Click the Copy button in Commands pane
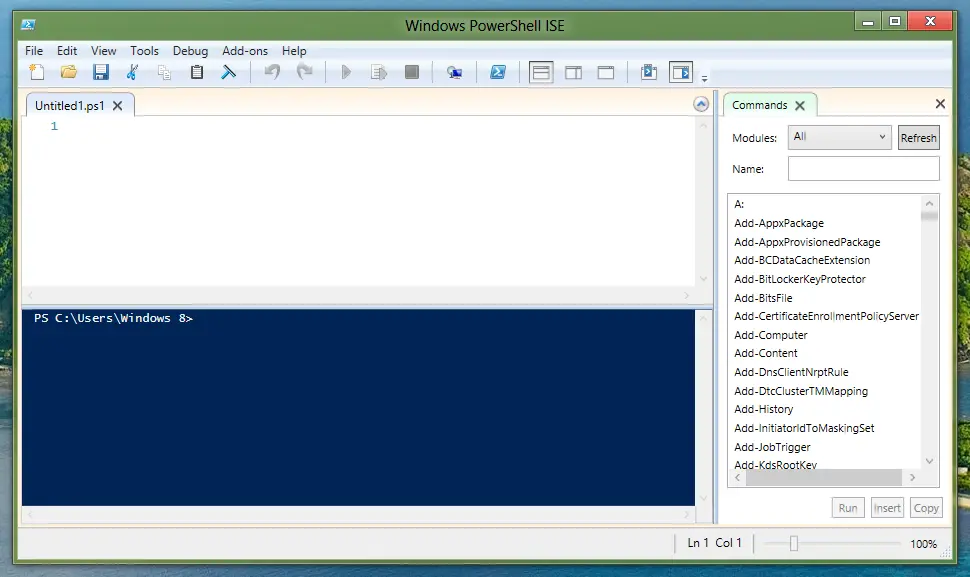This screenshot has width=970, height=577. 926,508
